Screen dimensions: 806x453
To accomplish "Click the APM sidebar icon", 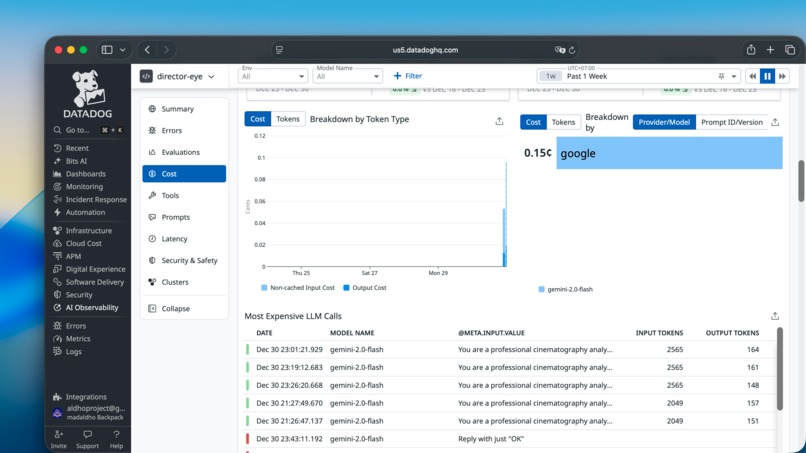I will tap(57, 256).
